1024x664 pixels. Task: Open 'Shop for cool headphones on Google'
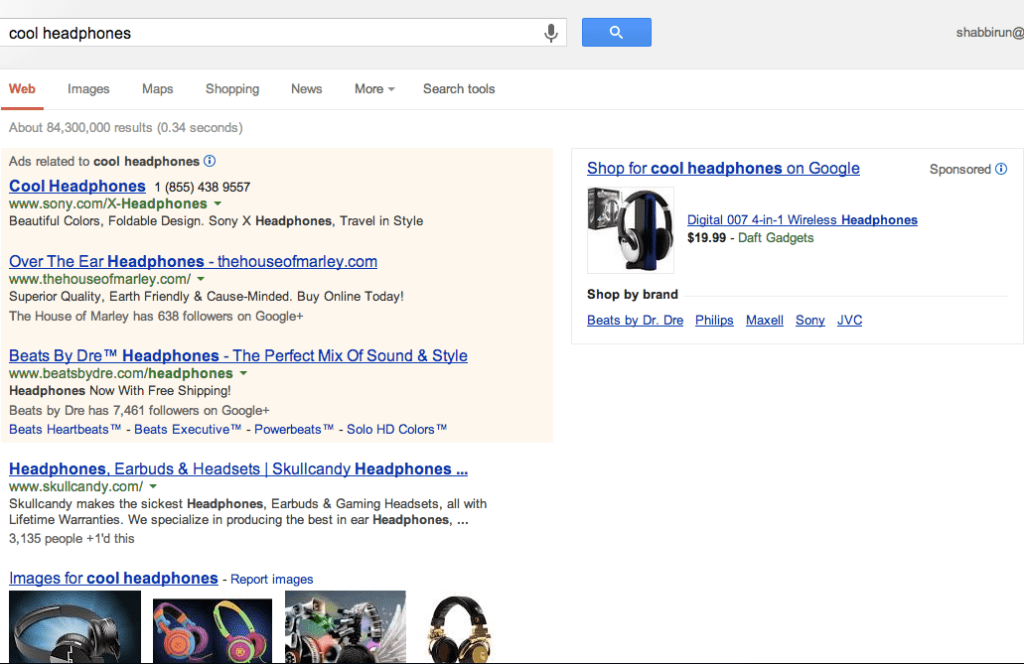[x=723, y=168]
